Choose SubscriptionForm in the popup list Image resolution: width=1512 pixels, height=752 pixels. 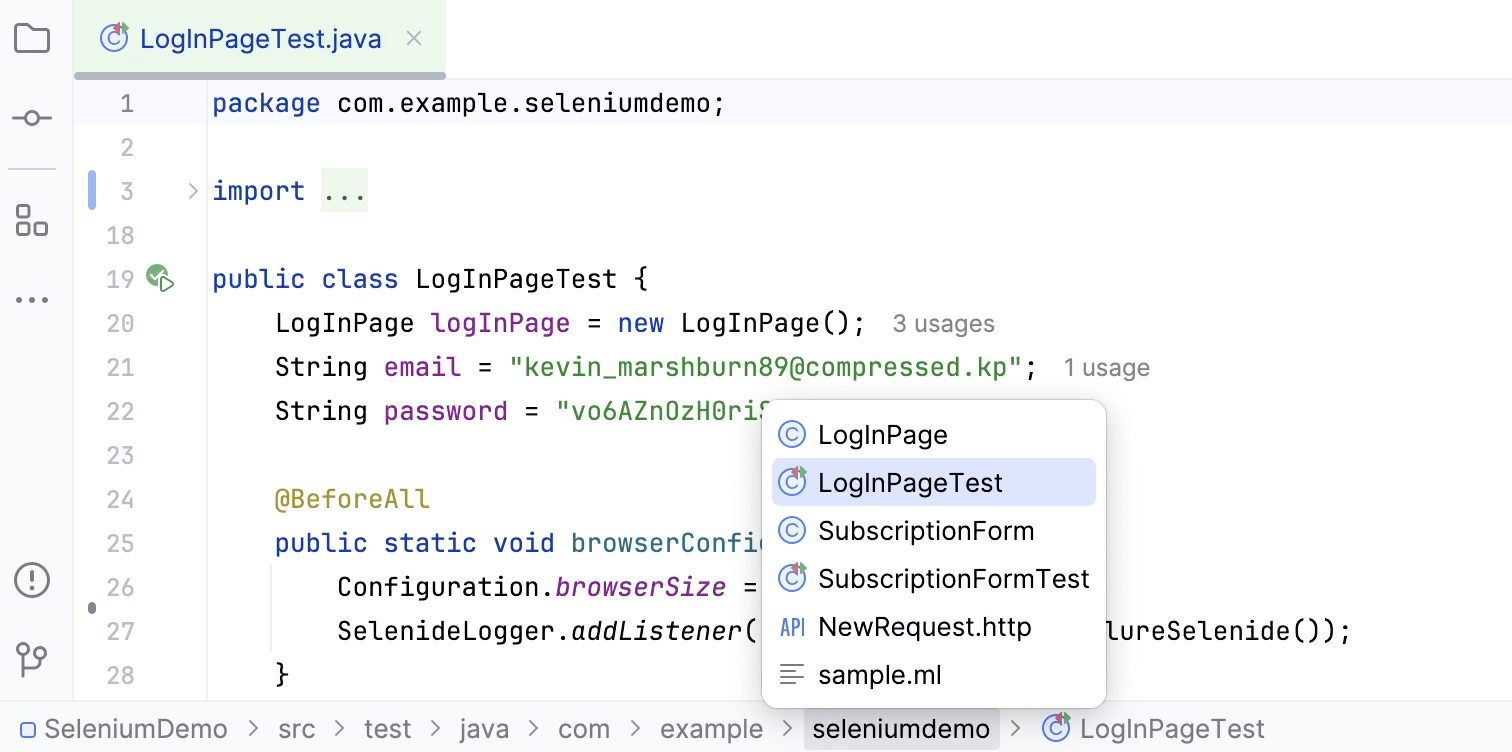(x=934, y=531)
